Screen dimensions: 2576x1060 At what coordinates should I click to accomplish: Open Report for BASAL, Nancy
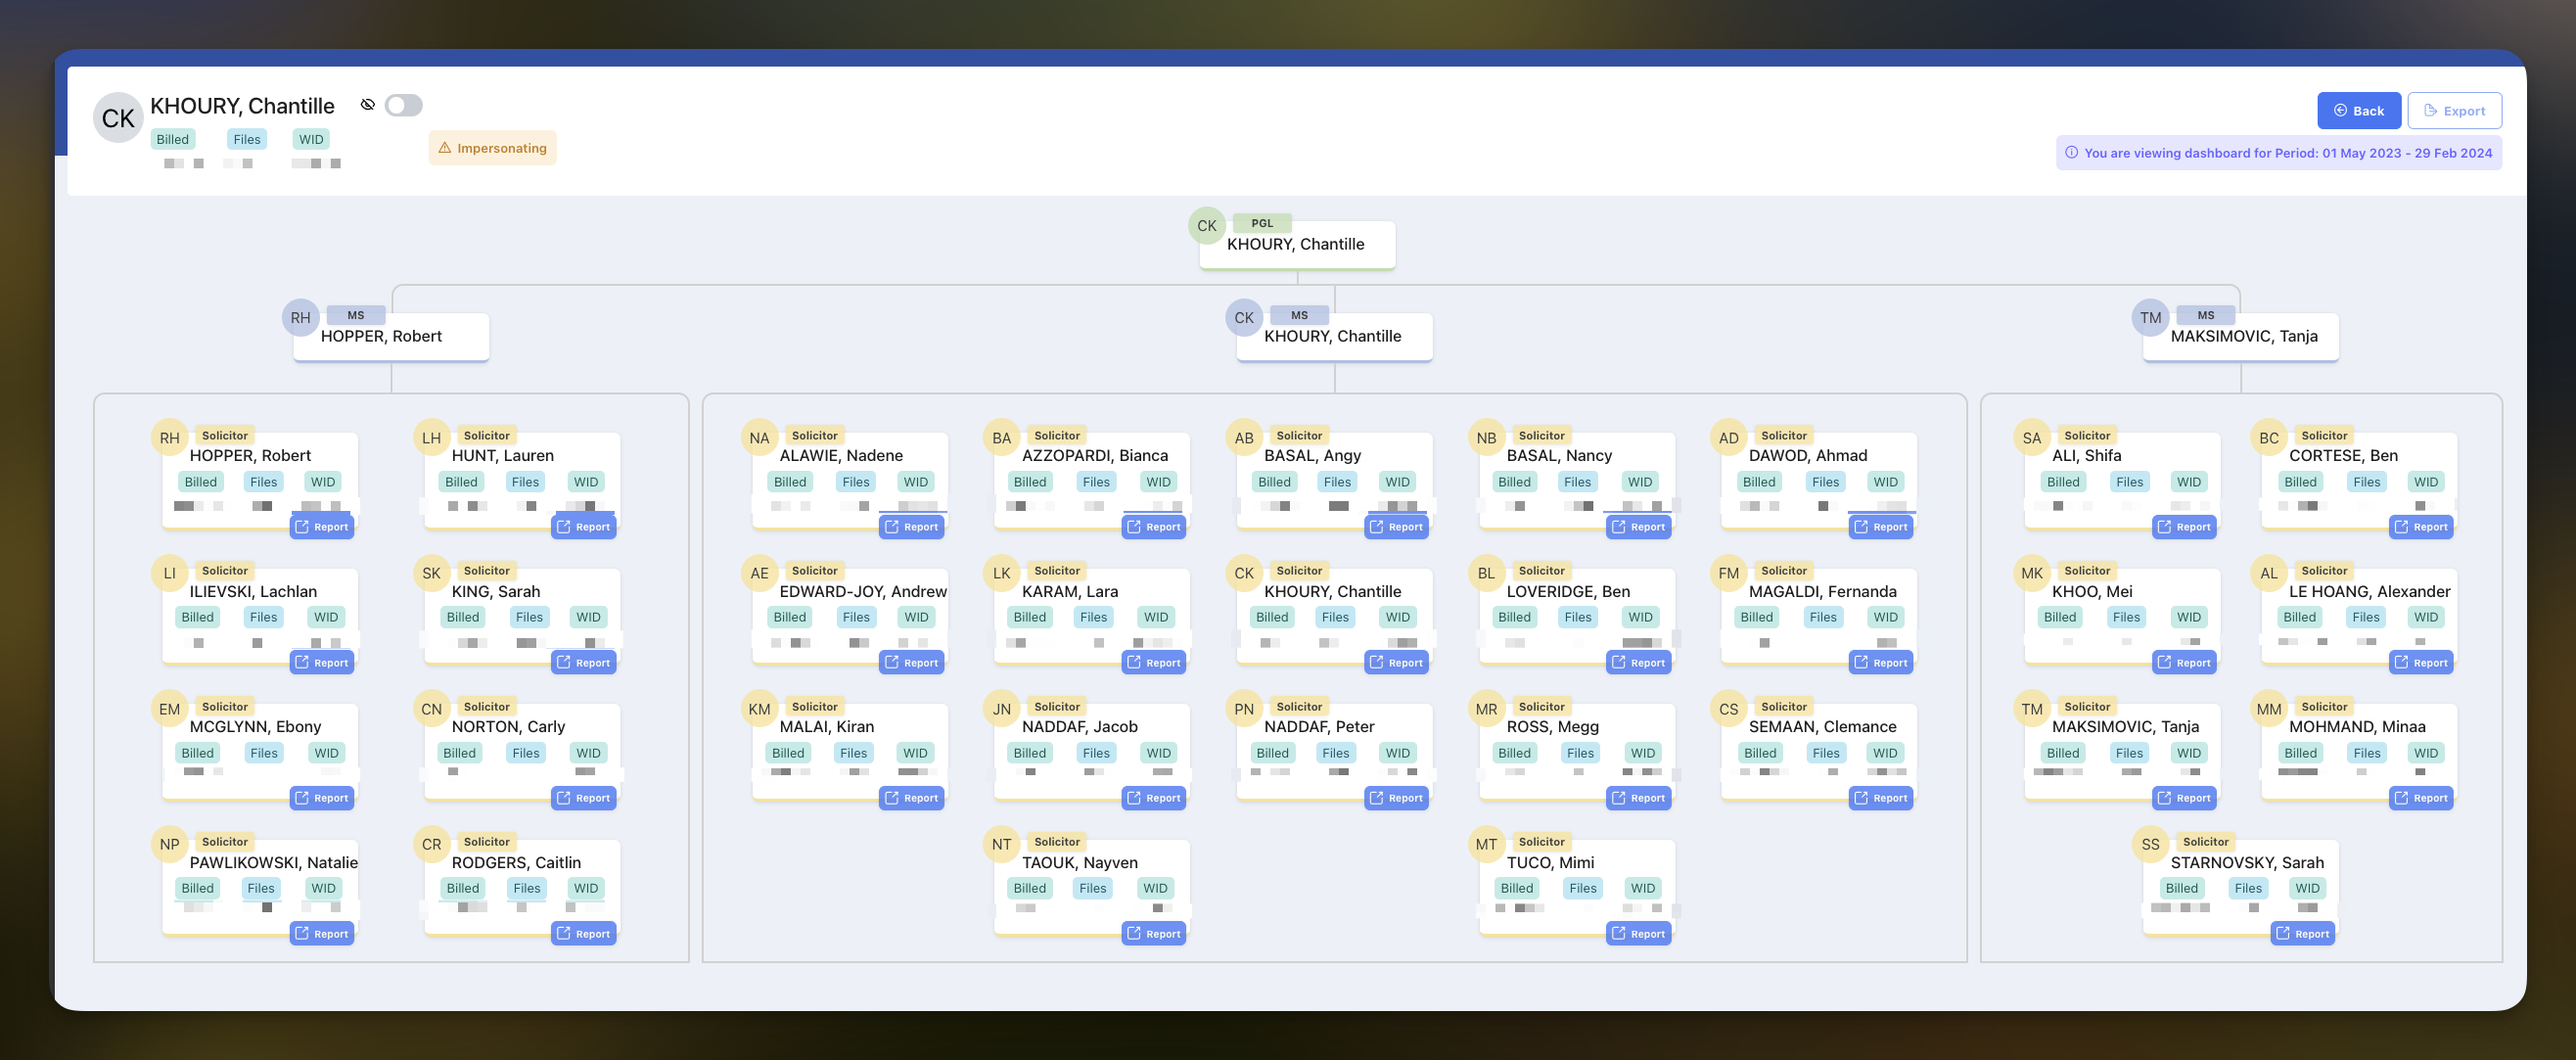point(1639,527)
